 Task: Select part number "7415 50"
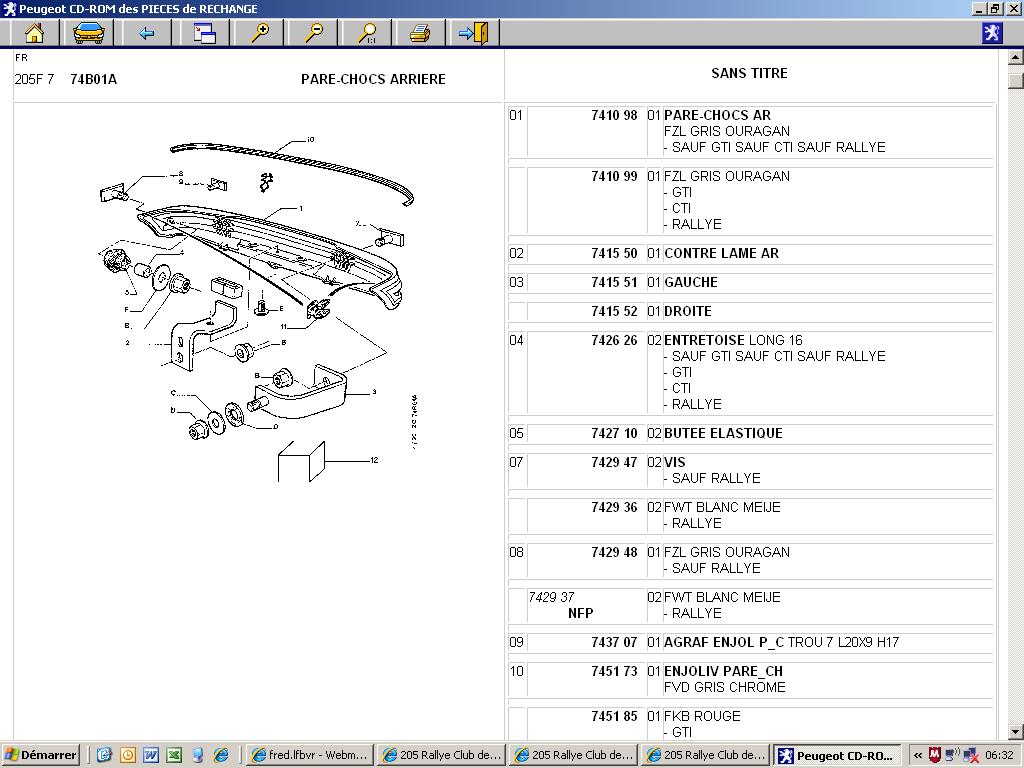coord(614,253)
